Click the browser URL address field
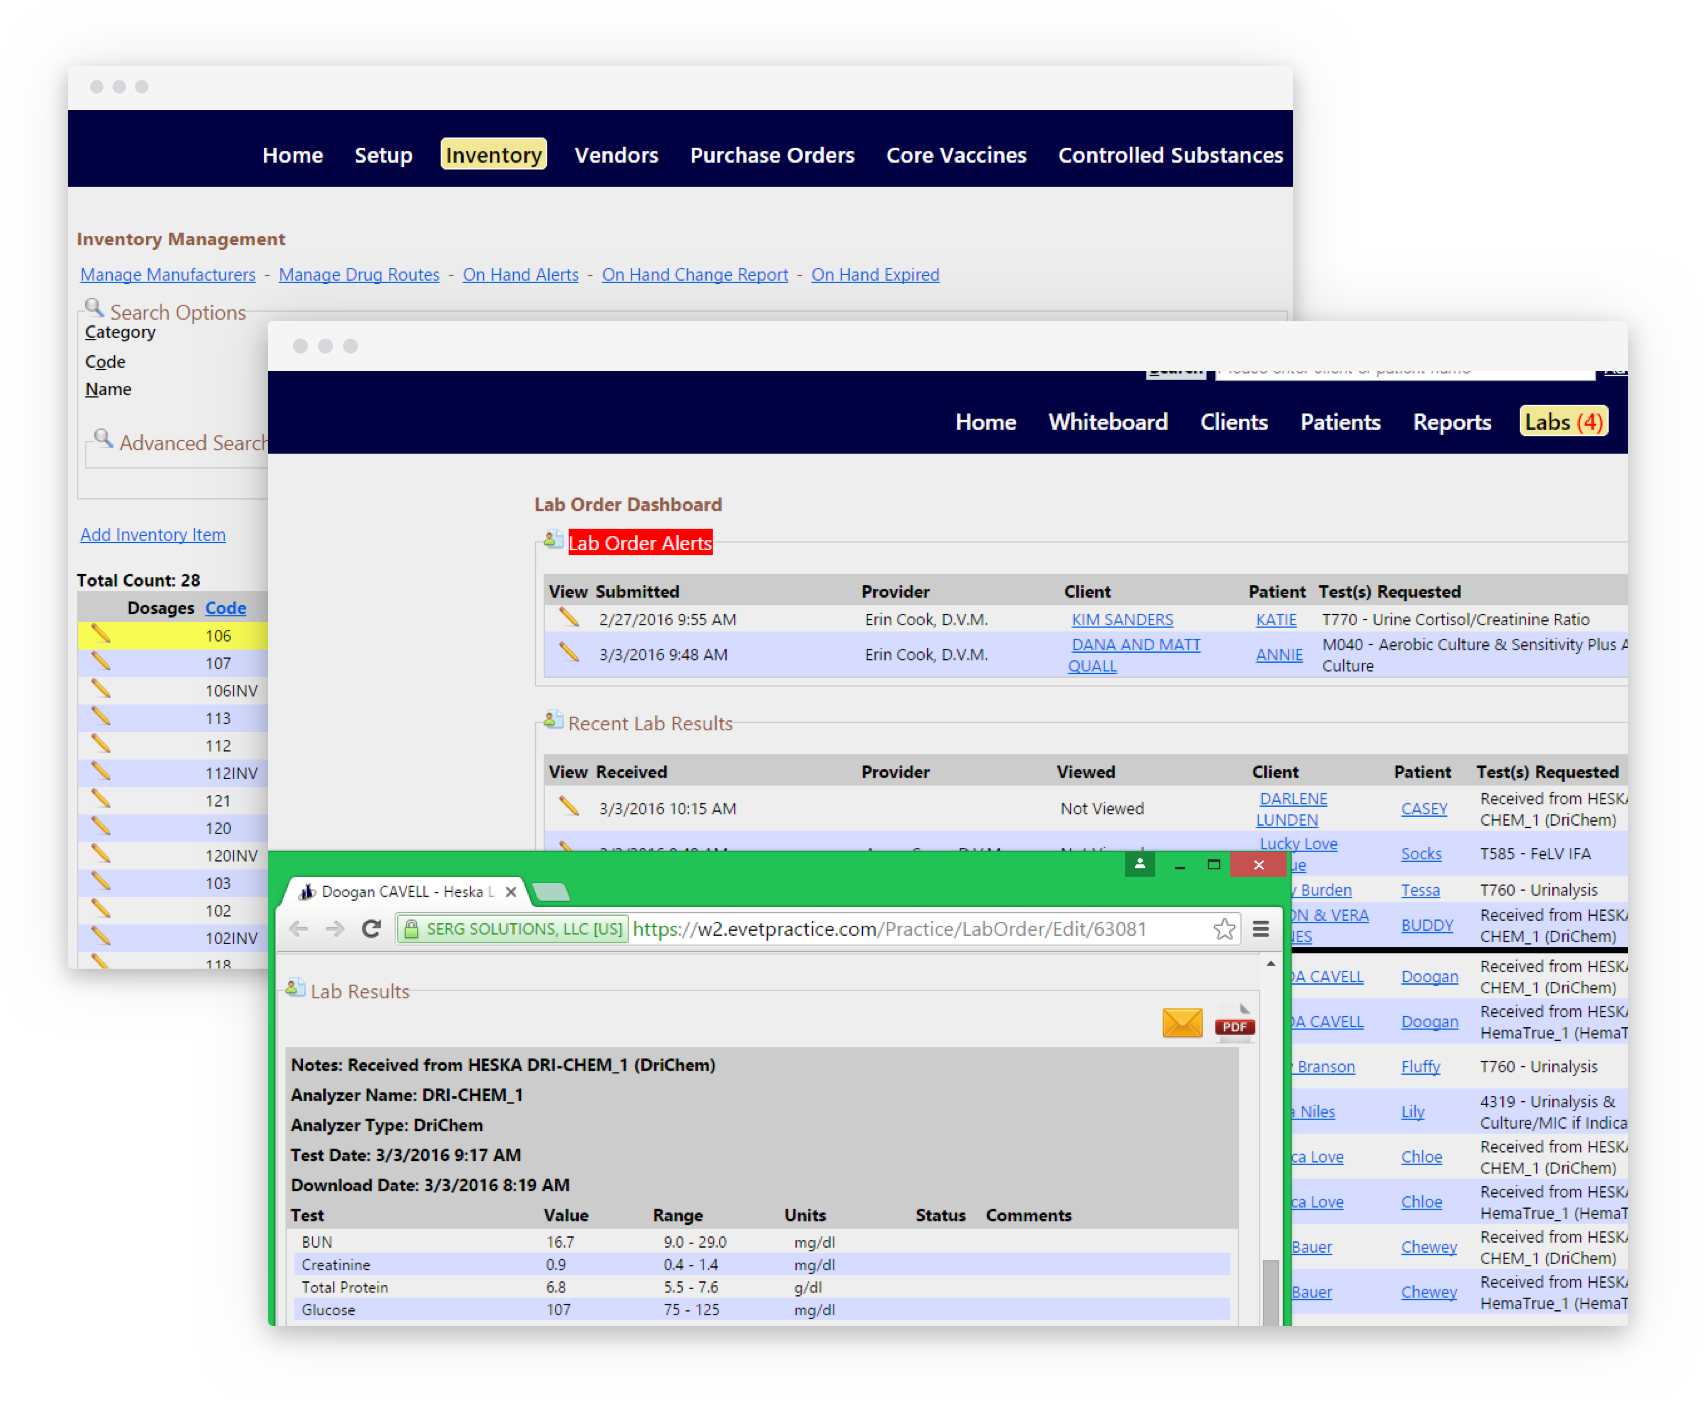1704x1404 pixels. (900, 929)
